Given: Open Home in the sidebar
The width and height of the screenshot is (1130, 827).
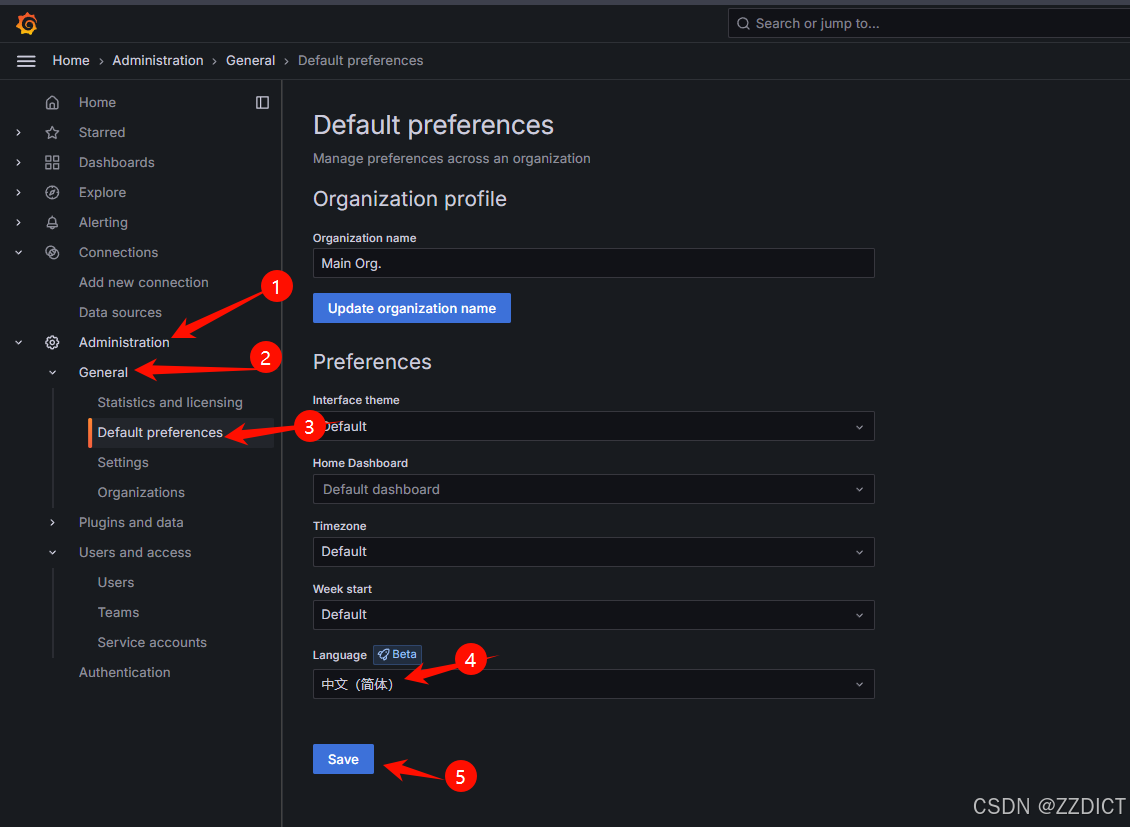Looking at the screenshot, I should pyautogui.click(x=97, y=102).
